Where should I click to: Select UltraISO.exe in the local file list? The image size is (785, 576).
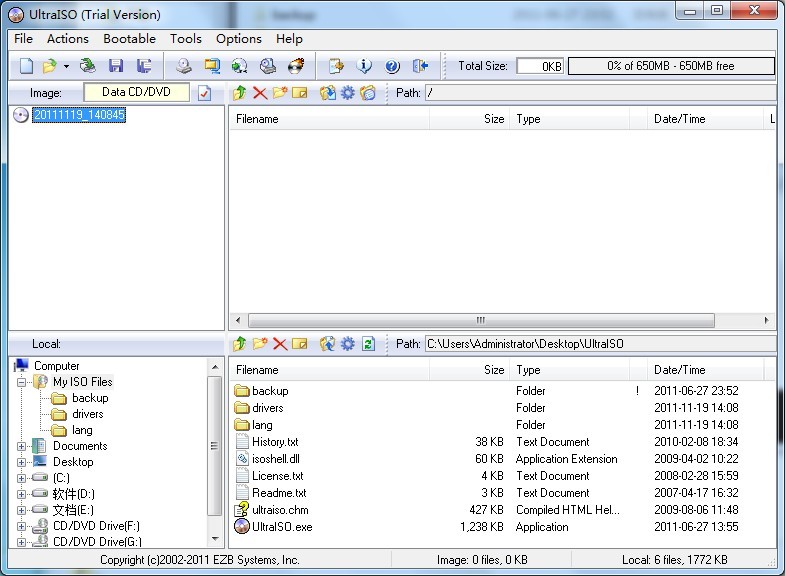[281, 526]
